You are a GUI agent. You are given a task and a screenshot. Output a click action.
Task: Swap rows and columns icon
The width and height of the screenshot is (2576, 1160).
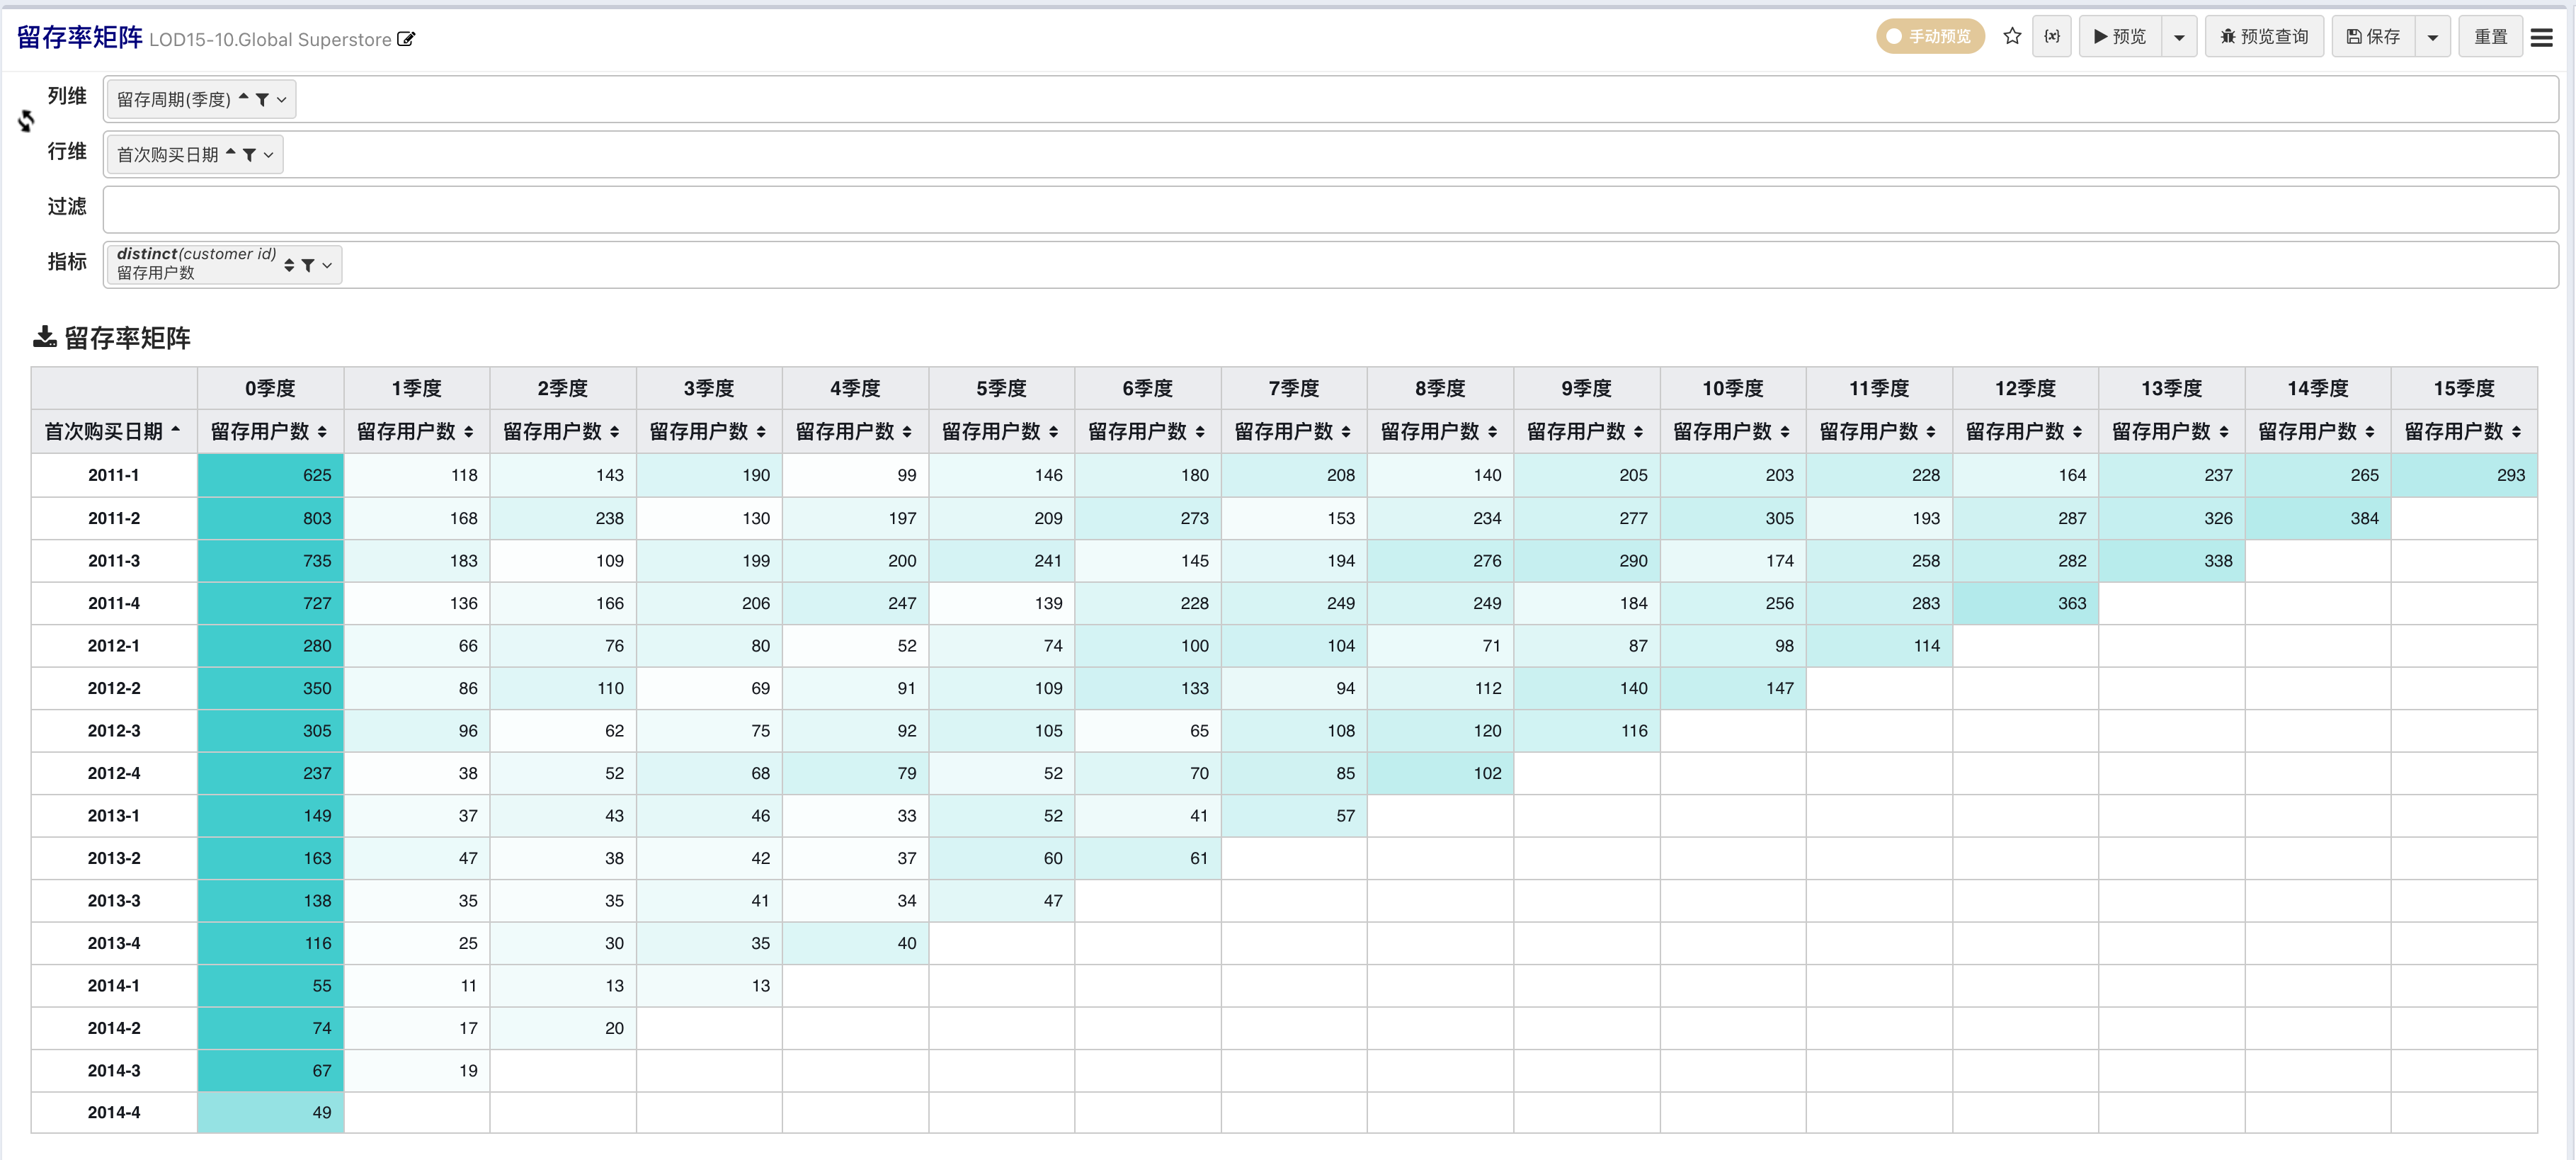pos(26,121)
